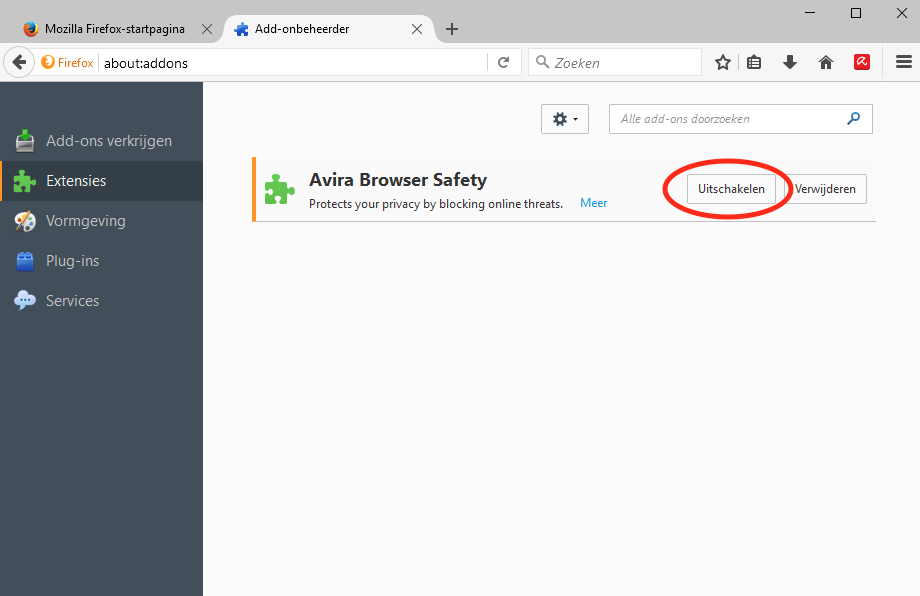Click the back arrow navigation button
The width and height of the screenshot is (920, 596).
(x=19, y=62)
